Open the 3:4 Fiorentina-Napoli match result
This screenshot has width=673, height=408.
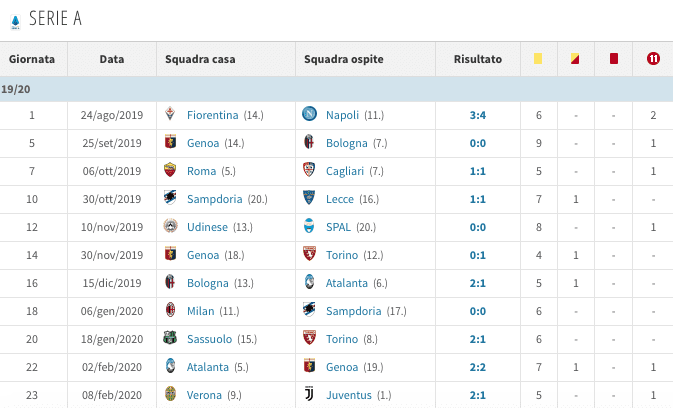477,115
